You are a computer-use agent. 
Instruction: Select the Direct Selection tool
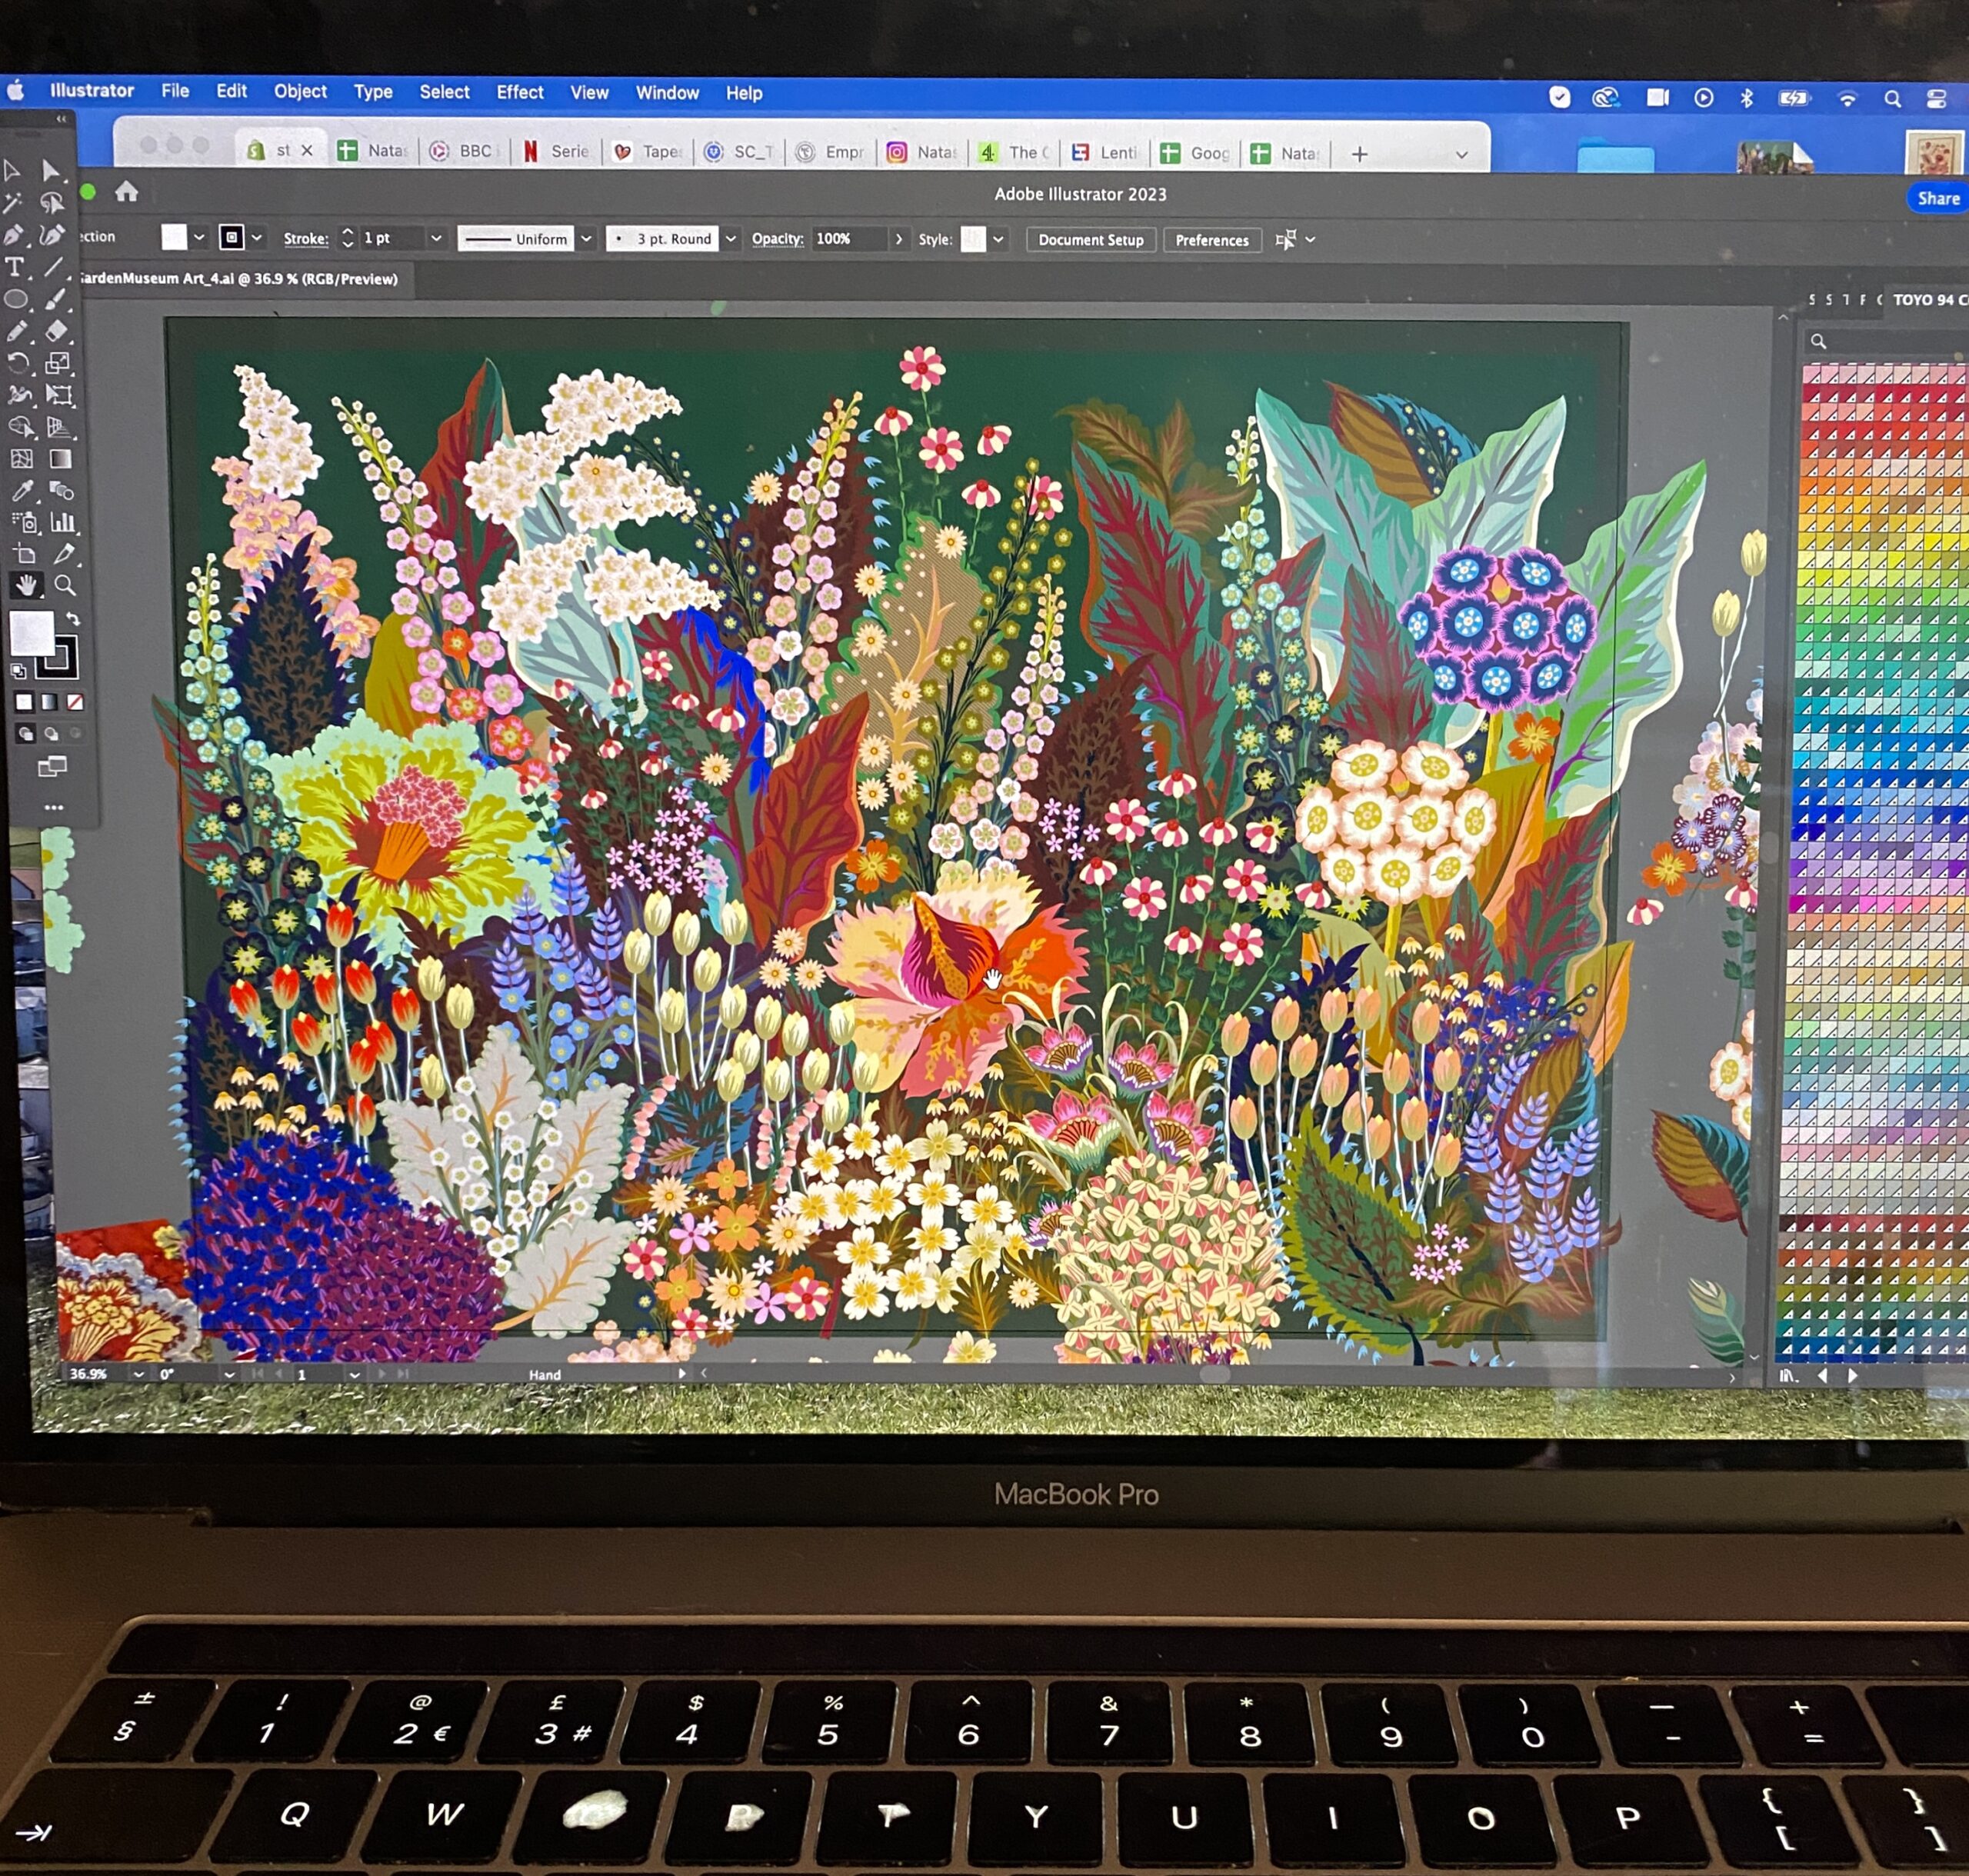51,171
